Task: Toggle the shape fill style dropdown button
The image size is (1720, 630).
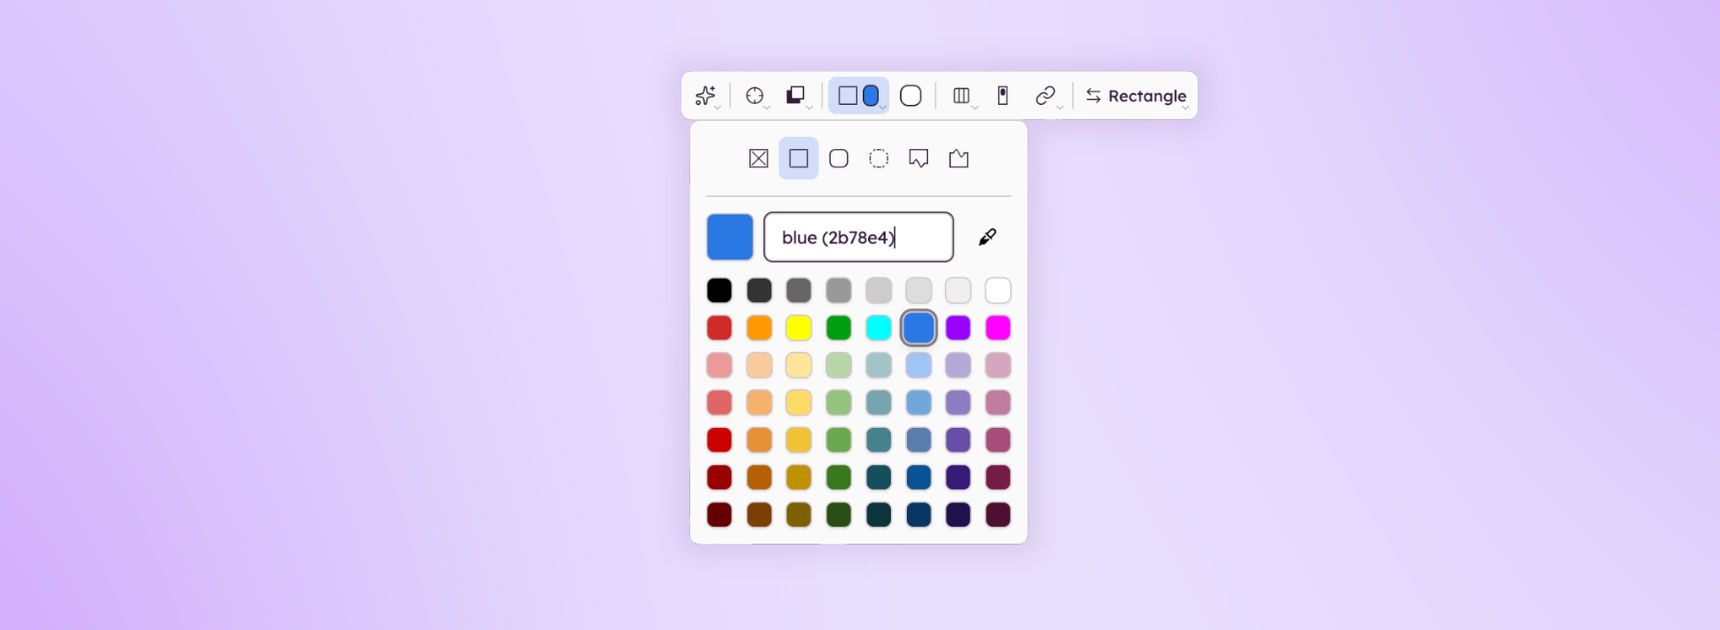Action: (859, 96)
